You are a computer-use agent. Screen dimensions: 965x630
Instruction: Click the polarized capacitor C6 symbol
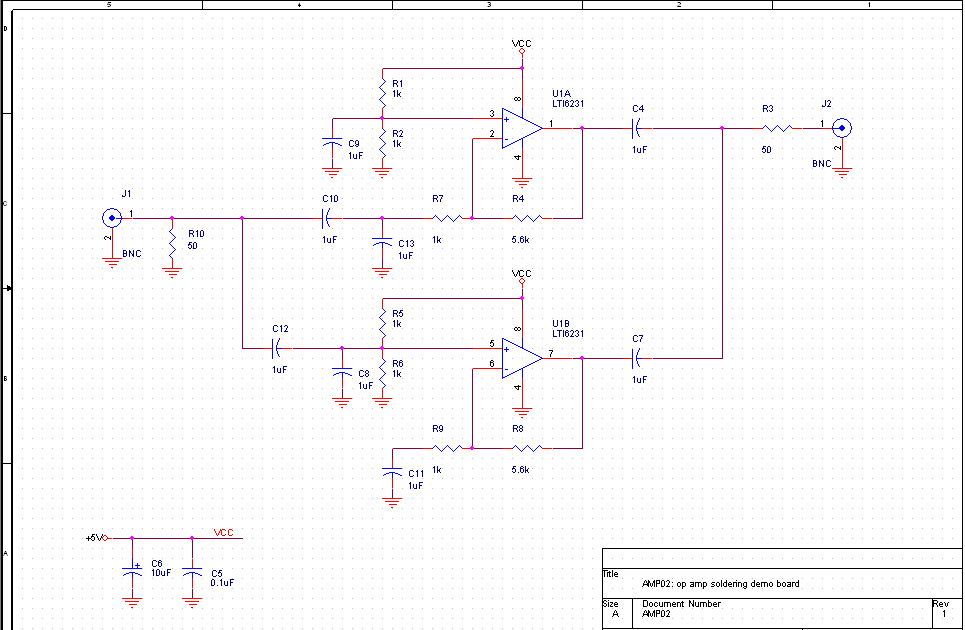coord(132,573)
